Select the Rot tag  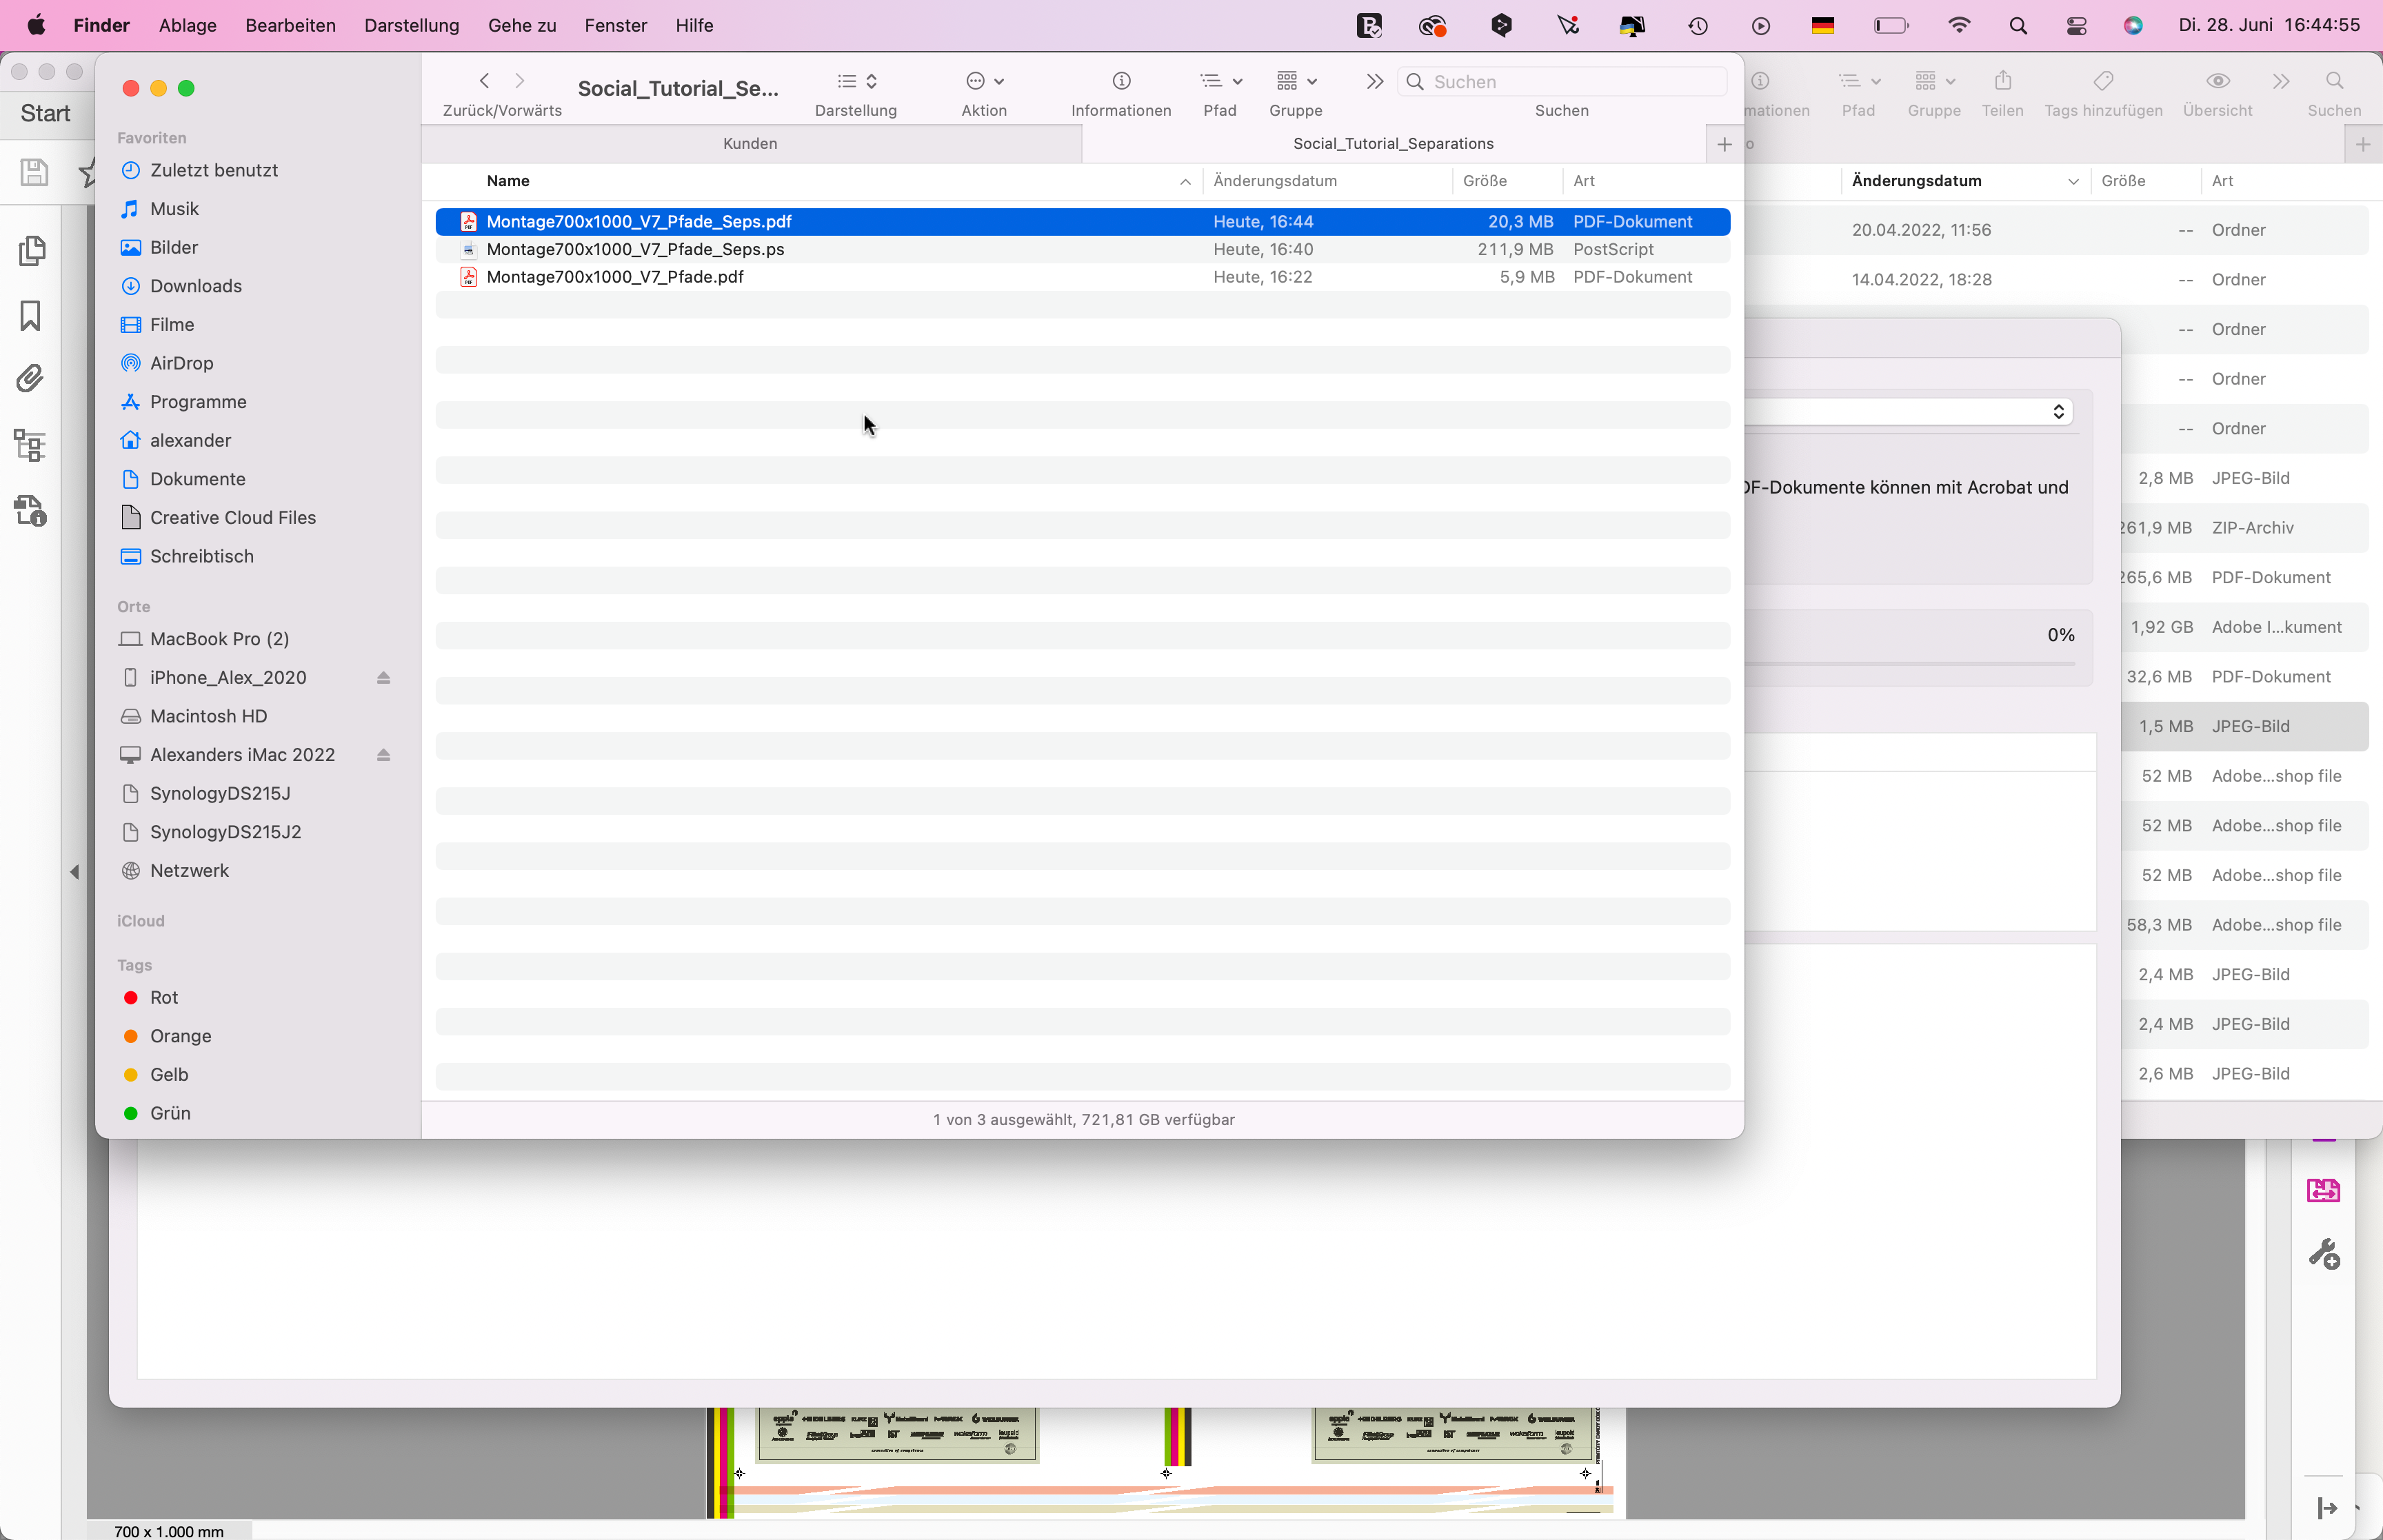[x=164, y=997]
